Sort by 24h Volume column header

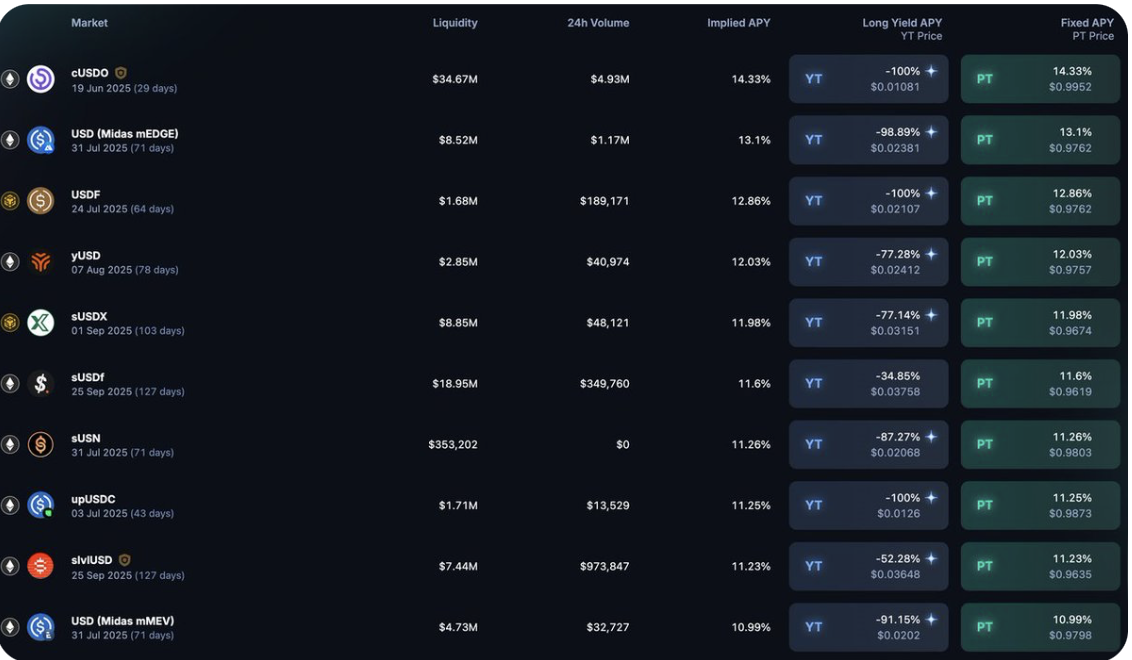pos(598,23)
